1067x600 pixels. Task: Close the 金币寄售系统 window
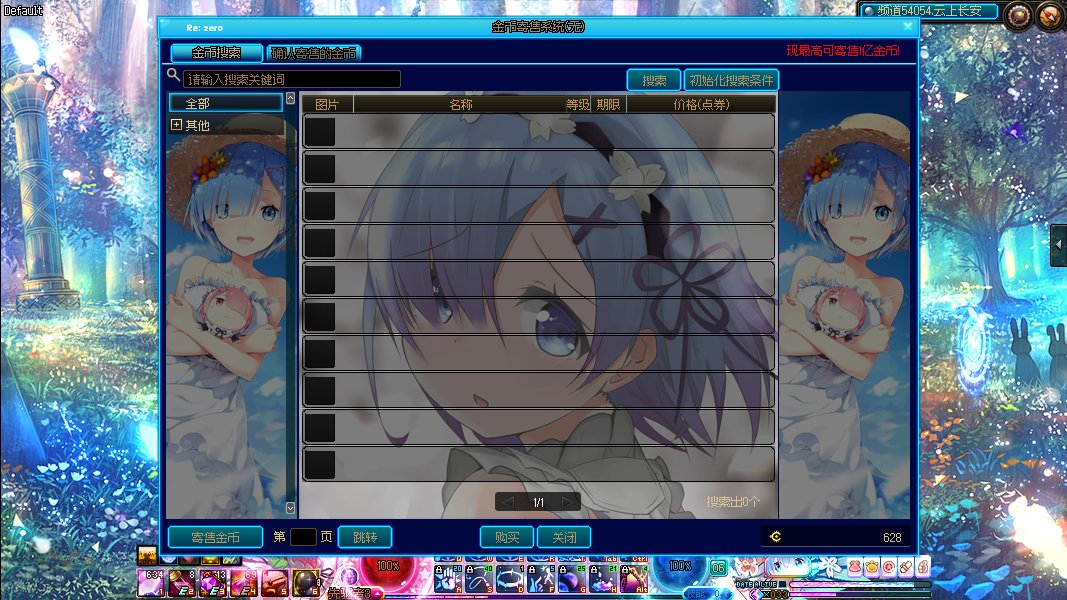tap(908, 26)
